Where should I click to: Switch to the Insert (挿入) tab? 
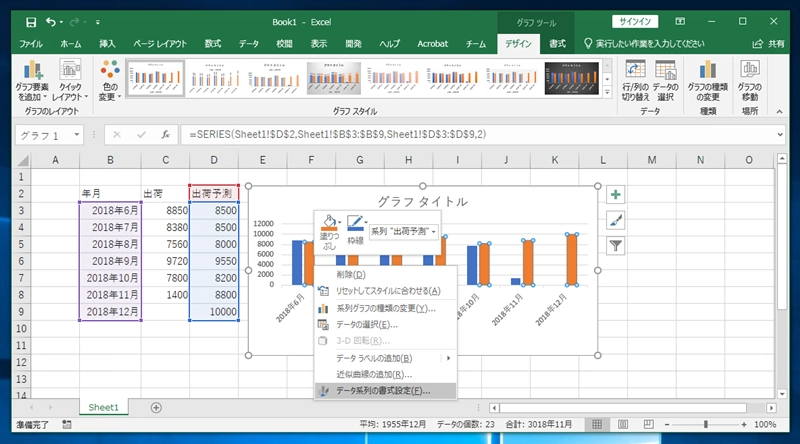107,44
